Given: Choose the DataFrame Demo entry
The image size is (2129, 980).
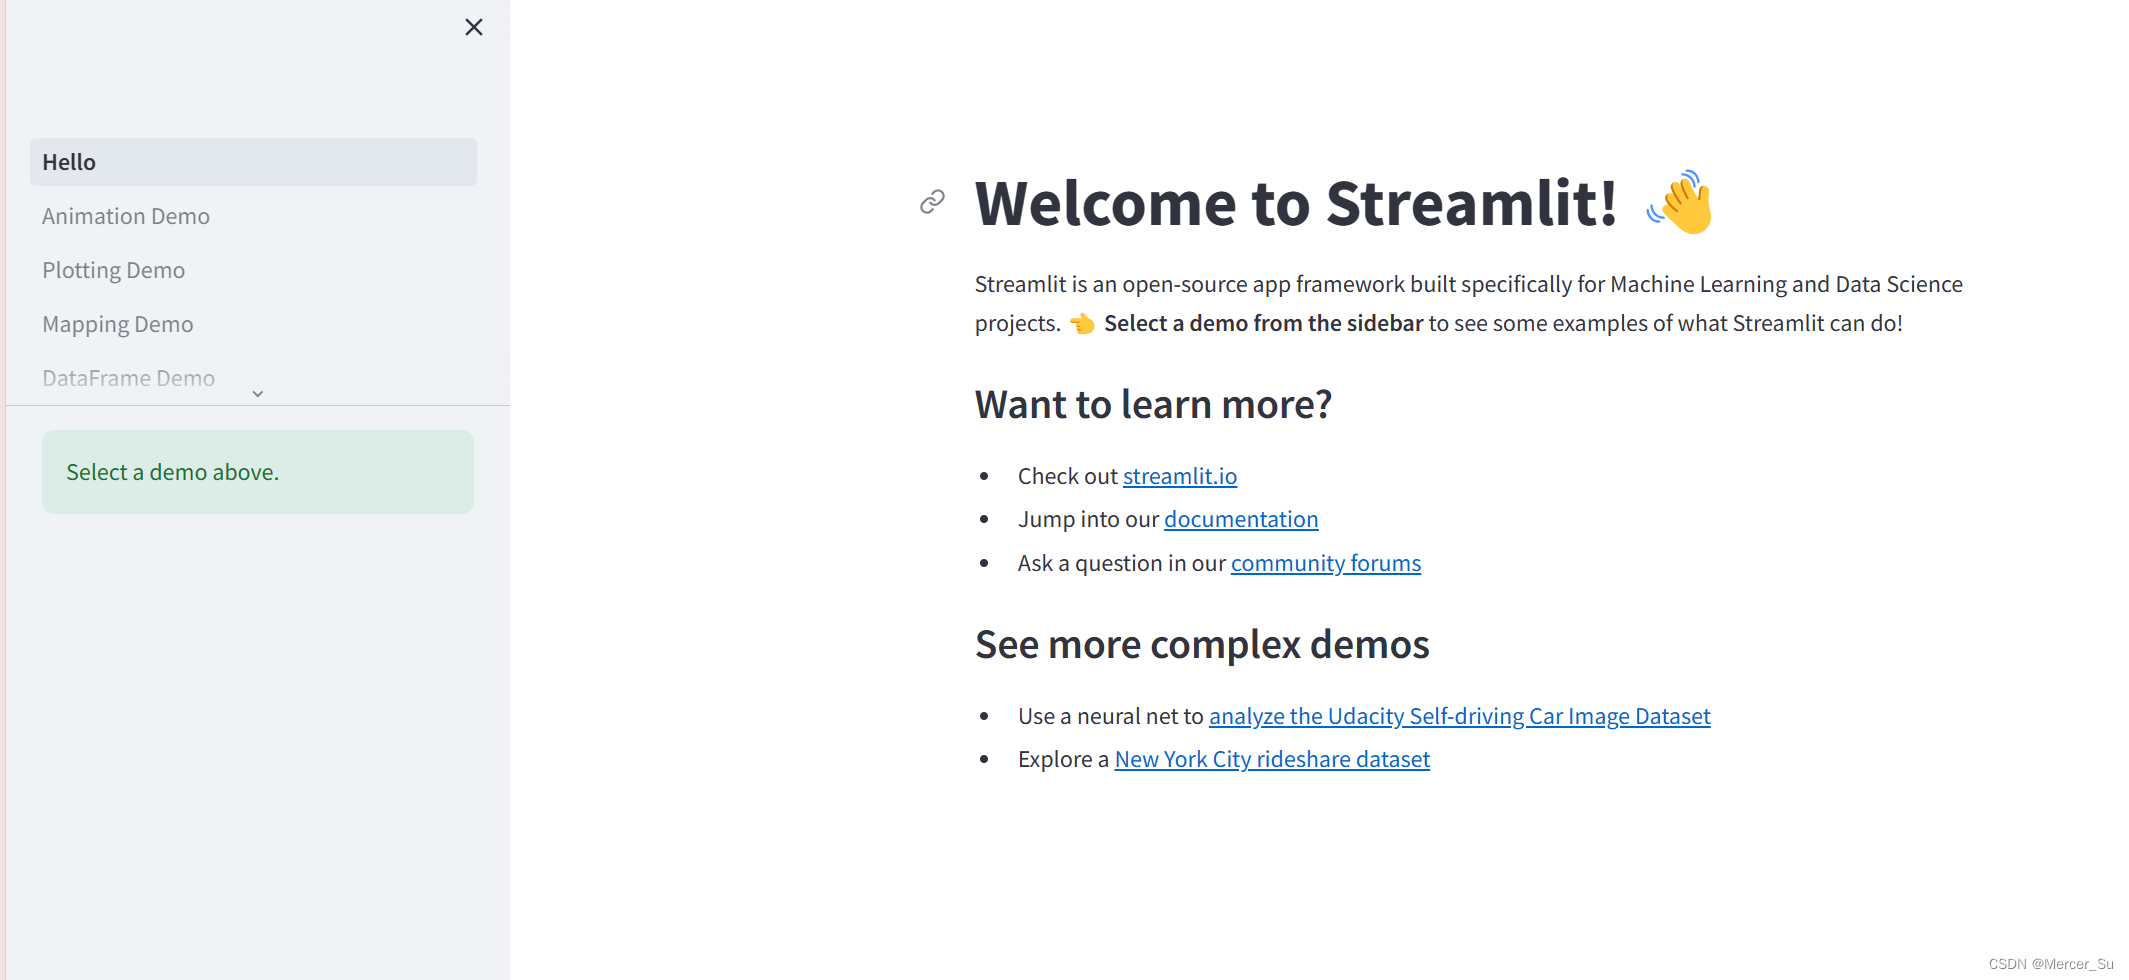Looking at the screenshot, I should click(x=128, y=377).
